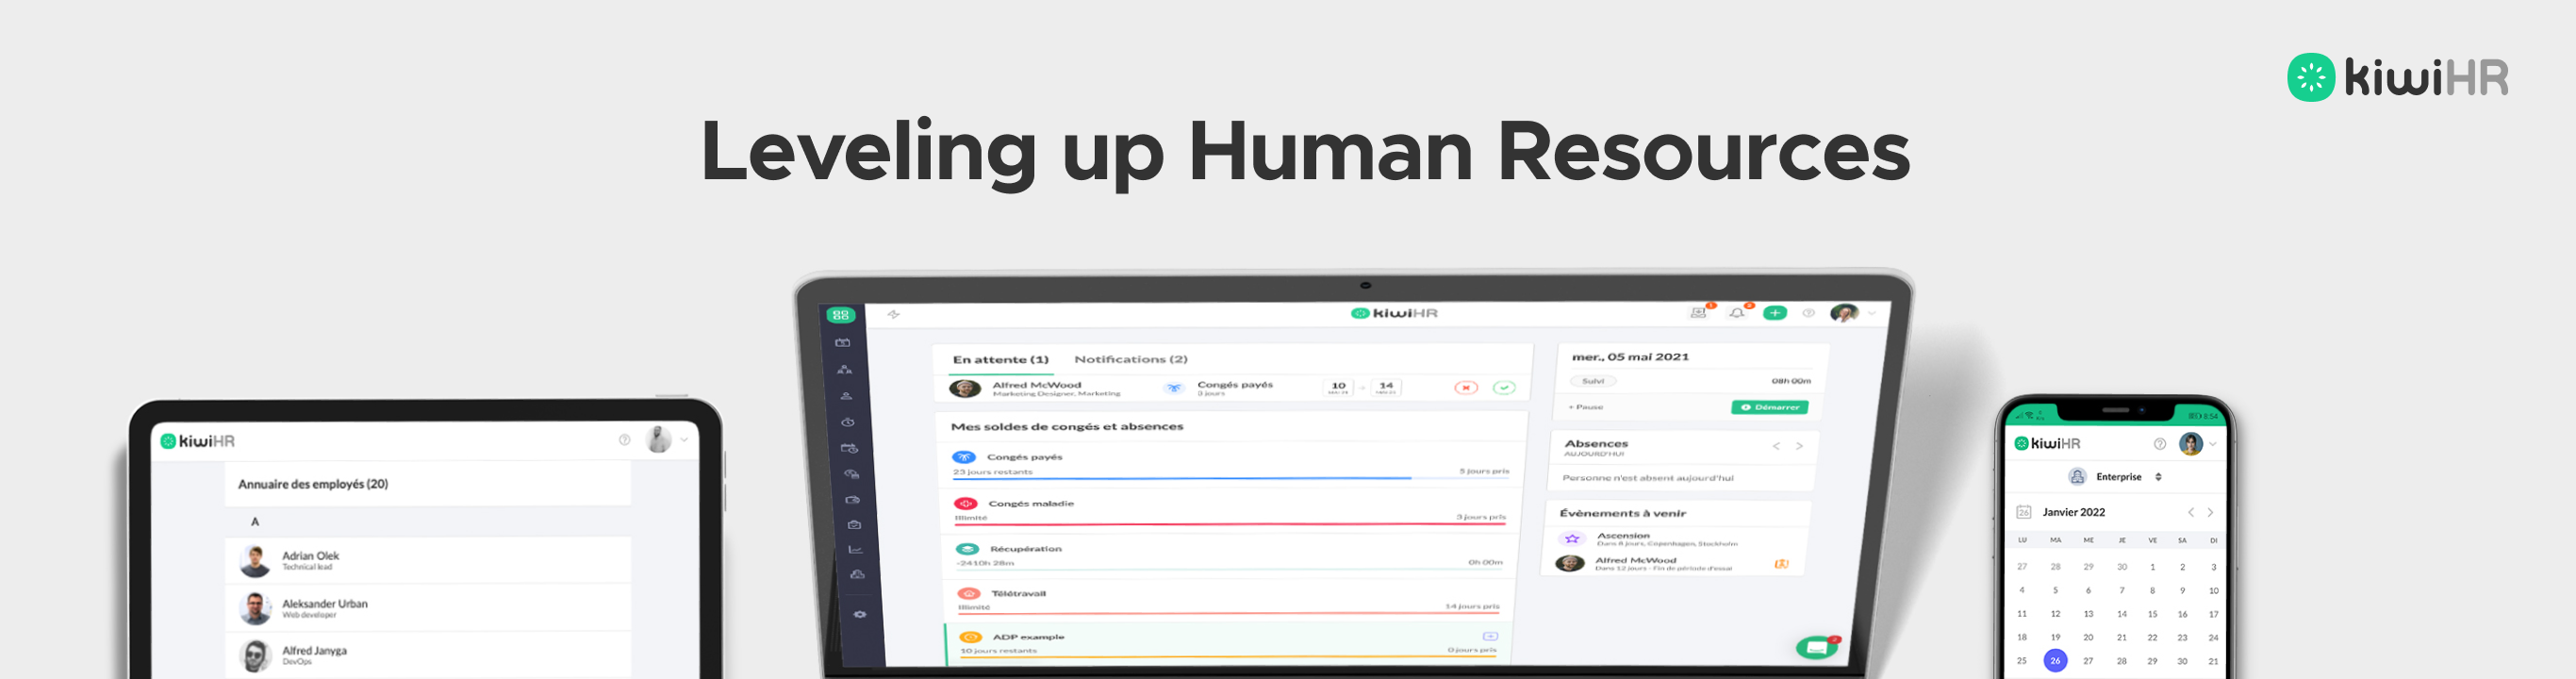
Task: Open the requests inbox icon next to the bell
Action: (1698, 313)
